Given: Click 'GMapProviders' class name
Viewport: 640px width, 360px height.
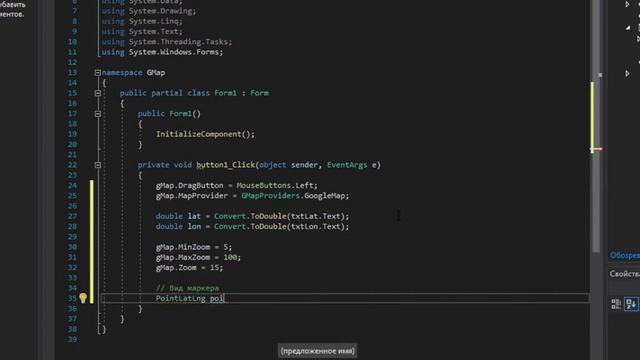Looking at the screenshot, I should 270,196.
